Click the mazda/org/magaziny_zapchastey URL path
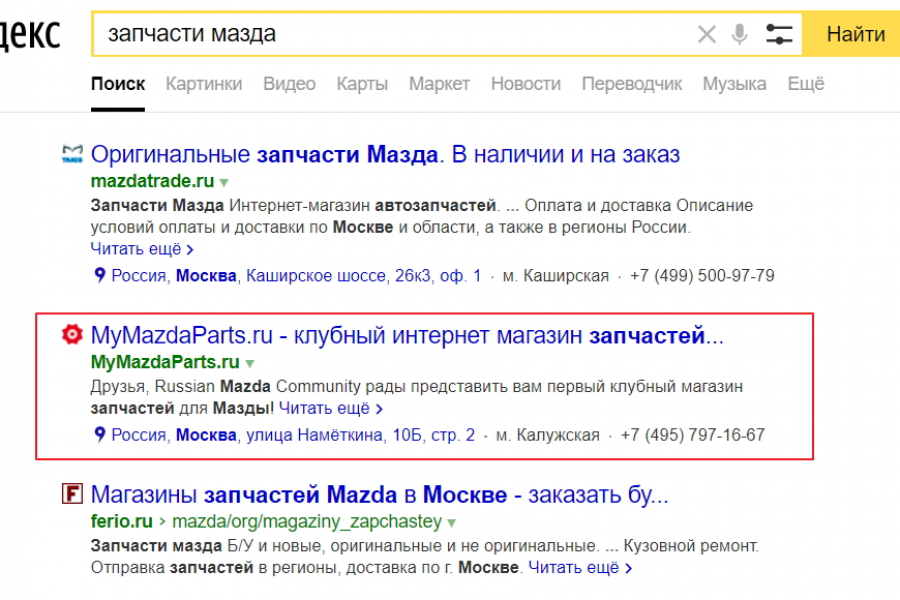This screenshot has height=600, width=900. coord(307,521)
